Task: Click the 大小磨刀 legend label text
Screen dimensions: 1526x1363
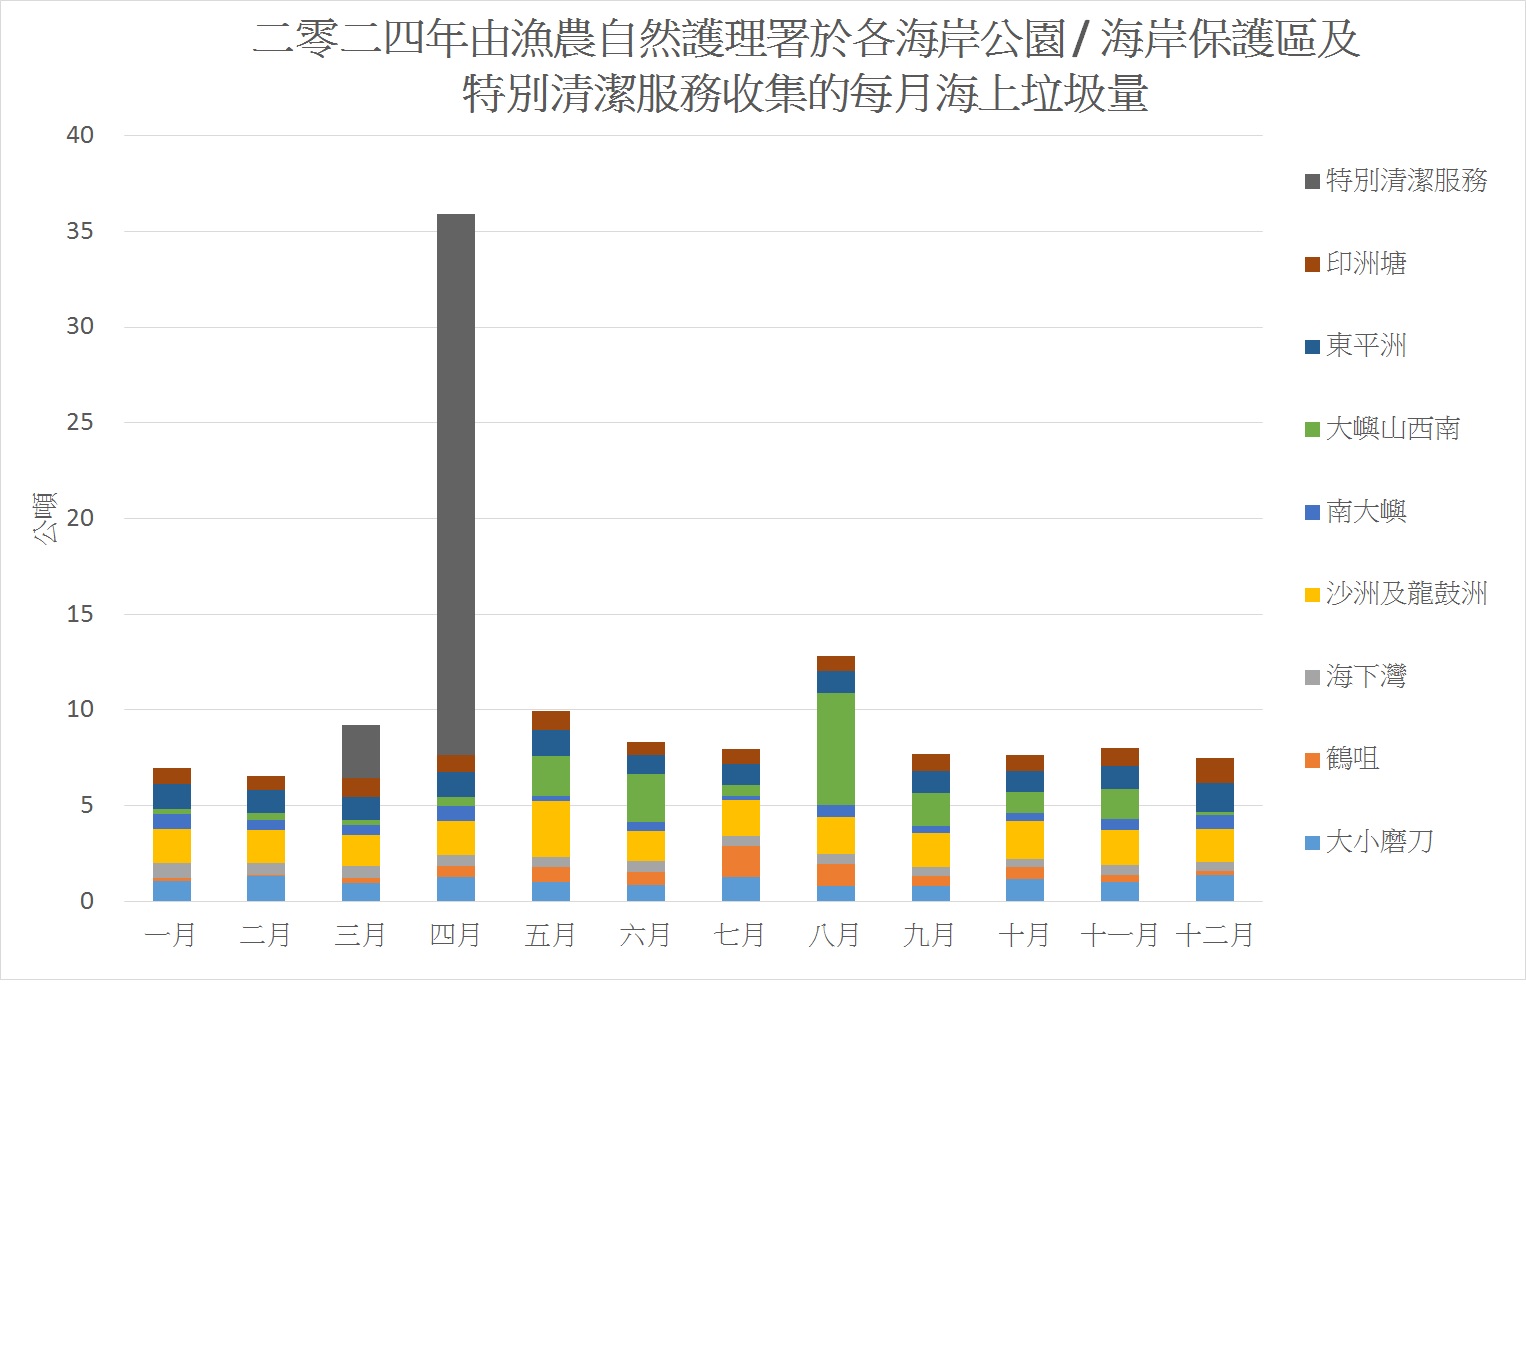Action: [1379, 842]
